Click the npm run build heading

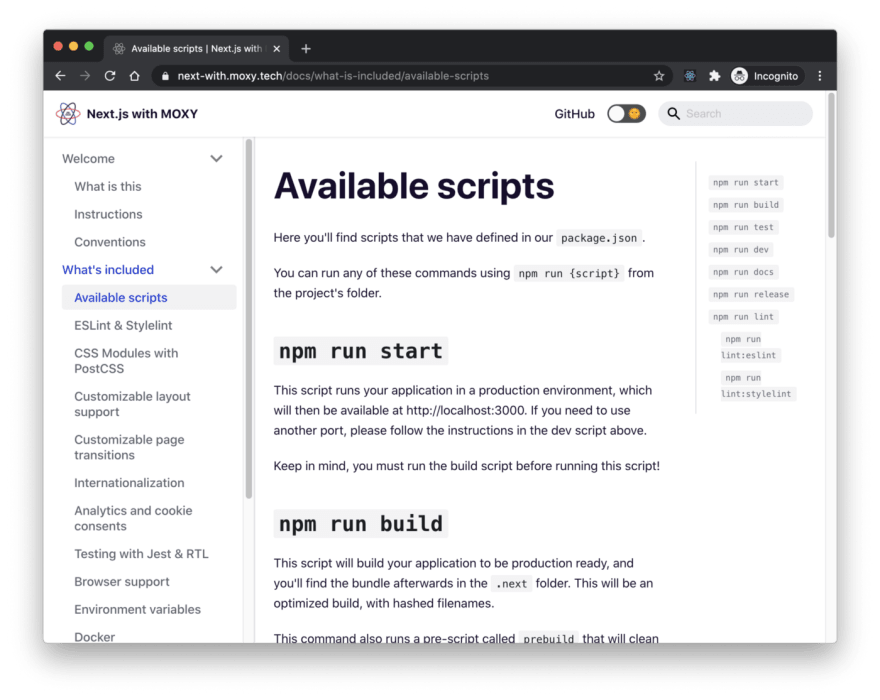pos(360,524)
